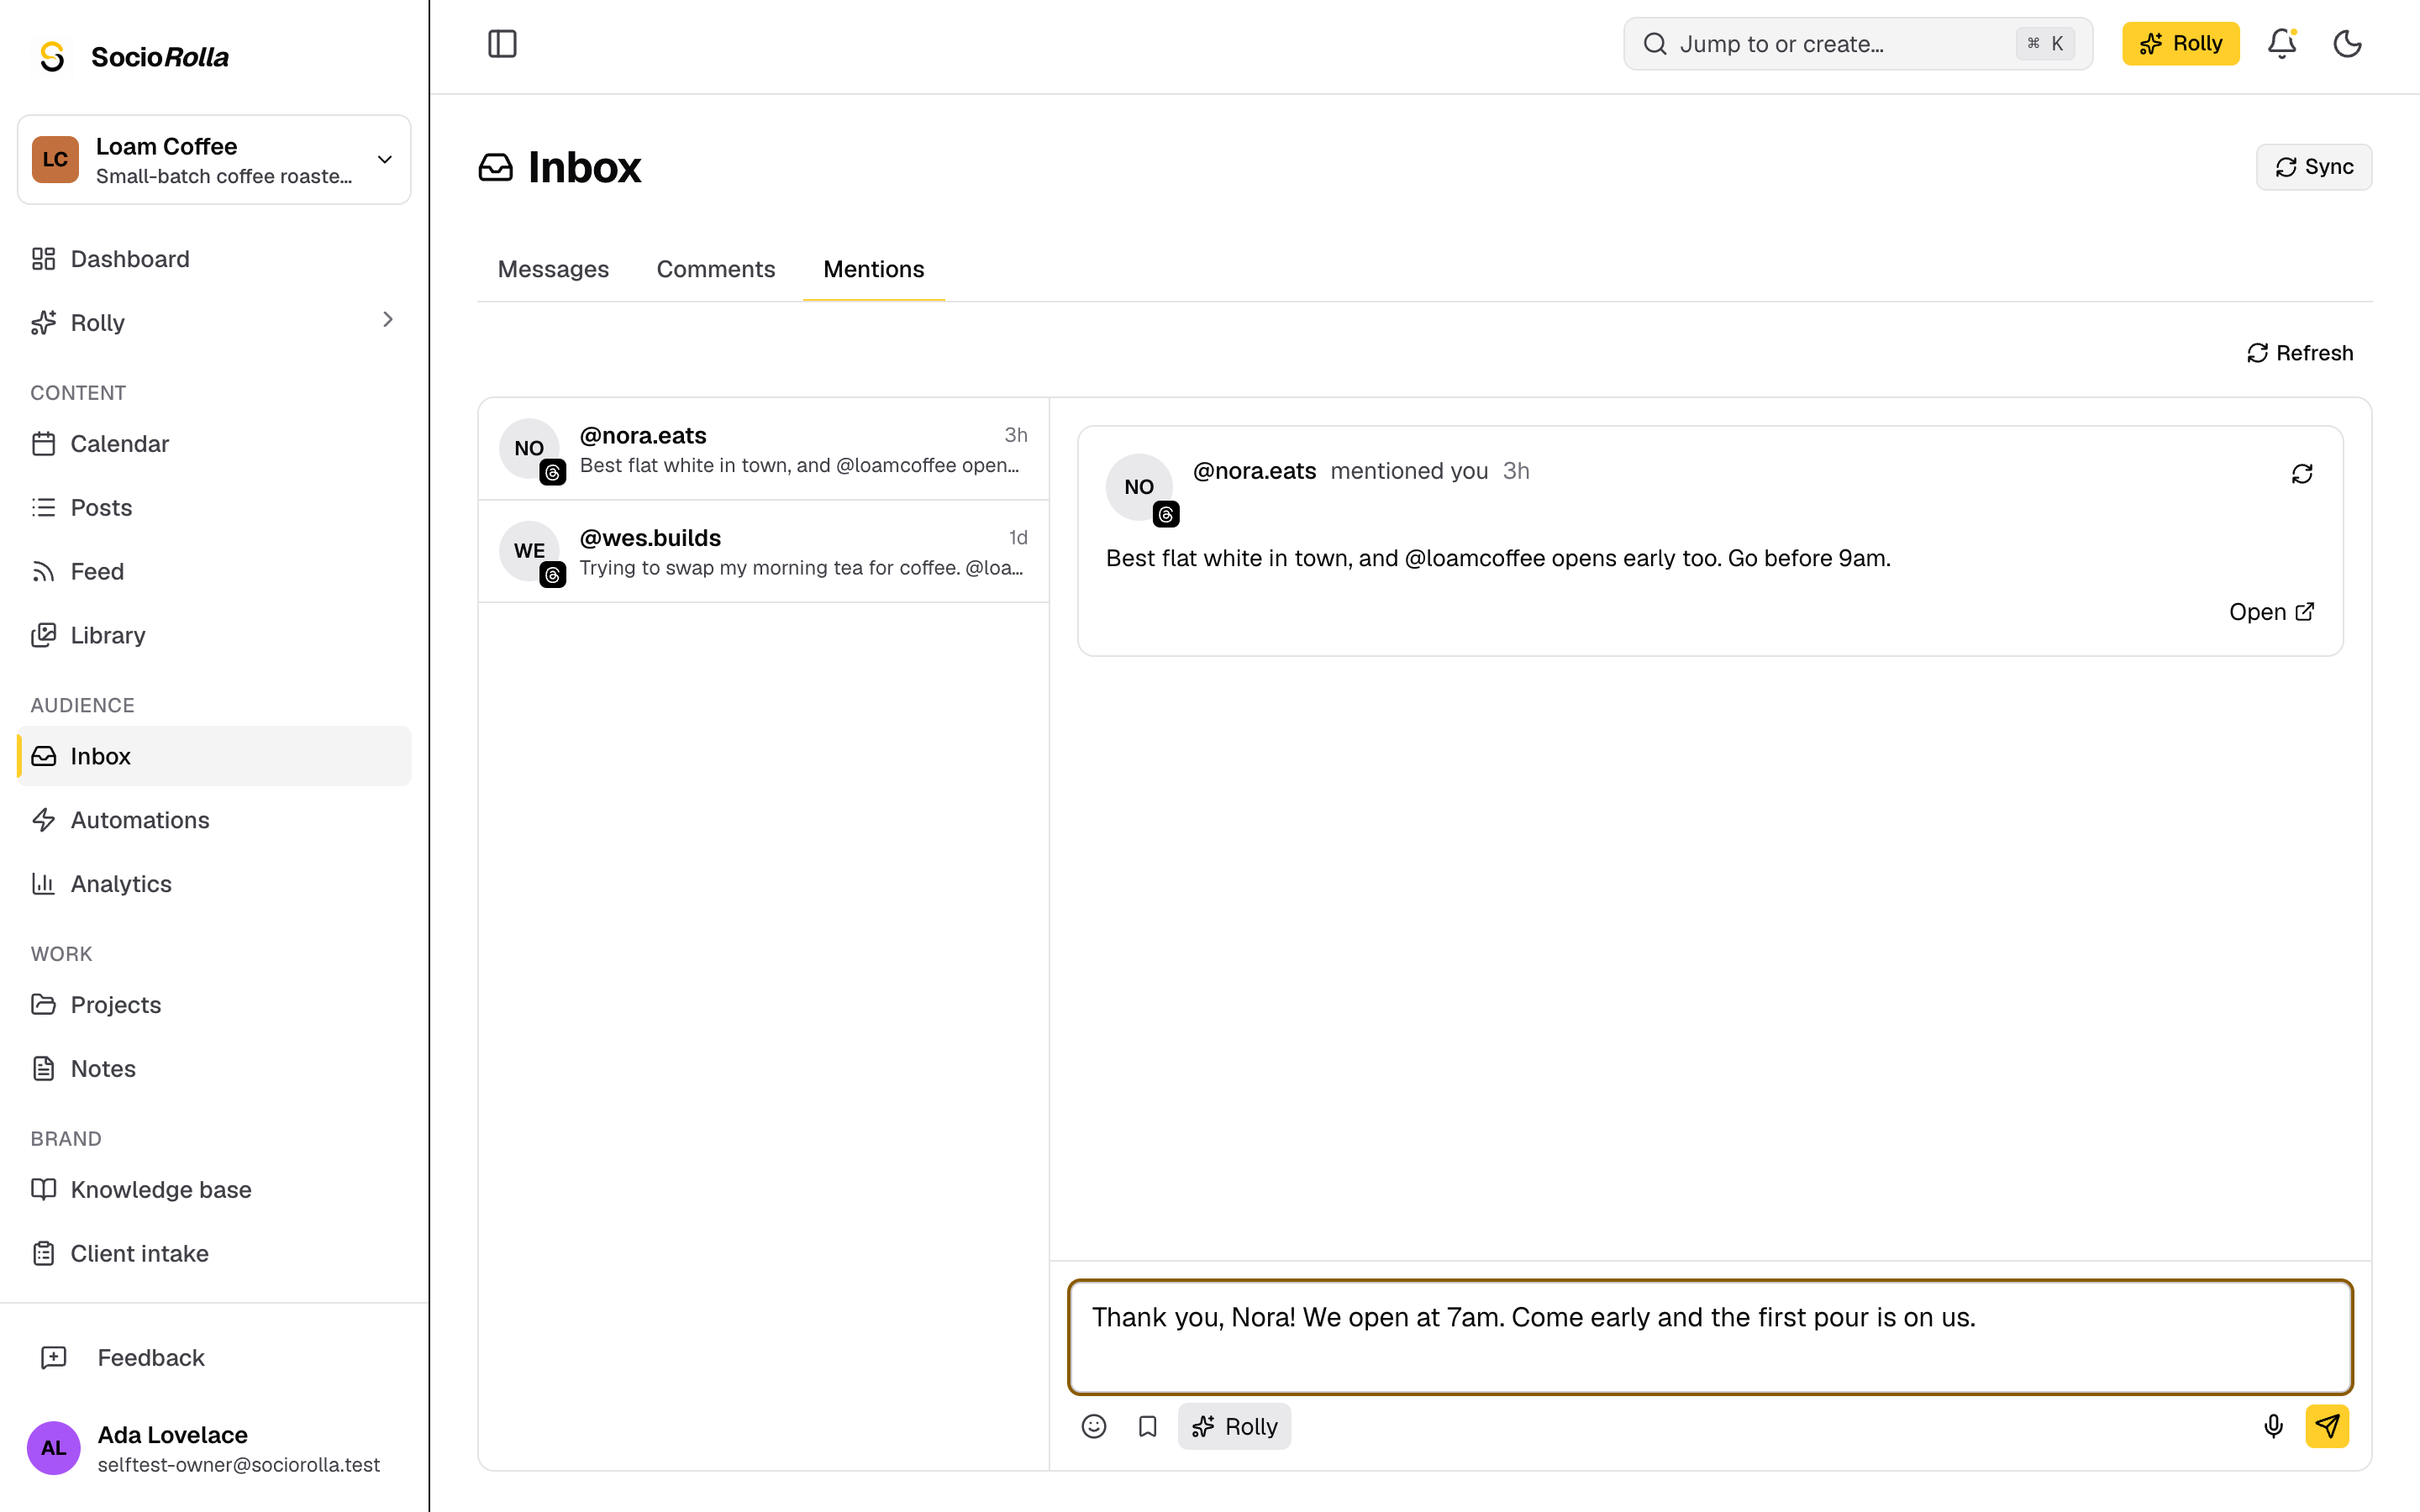The height and width of the screenshot is (1512, 2420).
Task: Open Projects under Work
Action: point(214,1005)
